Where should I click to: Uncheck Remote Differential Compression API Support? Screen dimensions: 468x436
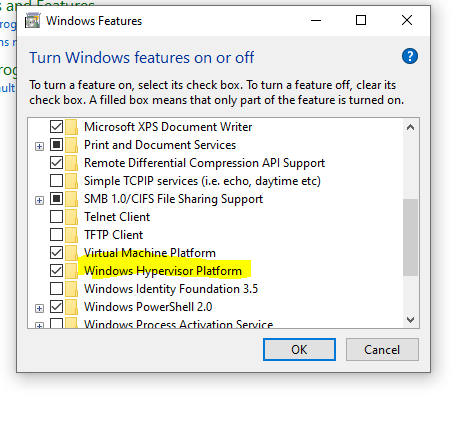[x=56, y=163]
